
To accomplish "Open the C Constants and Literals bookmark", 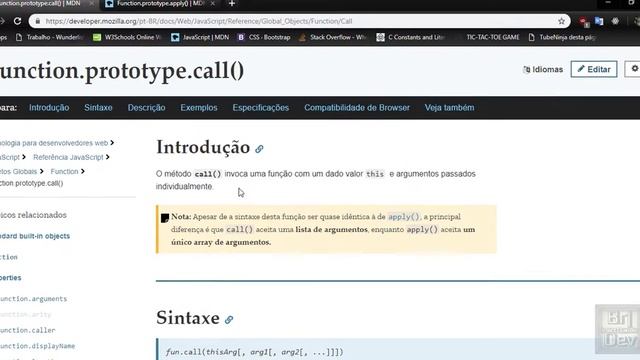I will click(411, 37).
